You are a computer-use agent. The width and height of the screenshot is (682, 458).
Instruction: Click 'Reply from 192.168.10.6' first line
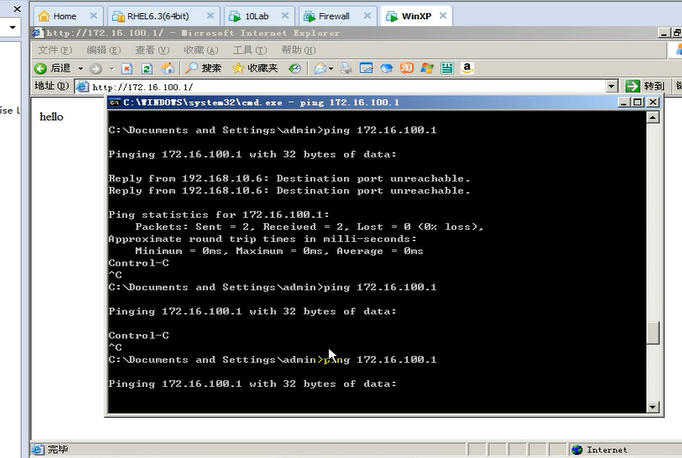pyautogui.click(x=289, y=178)
